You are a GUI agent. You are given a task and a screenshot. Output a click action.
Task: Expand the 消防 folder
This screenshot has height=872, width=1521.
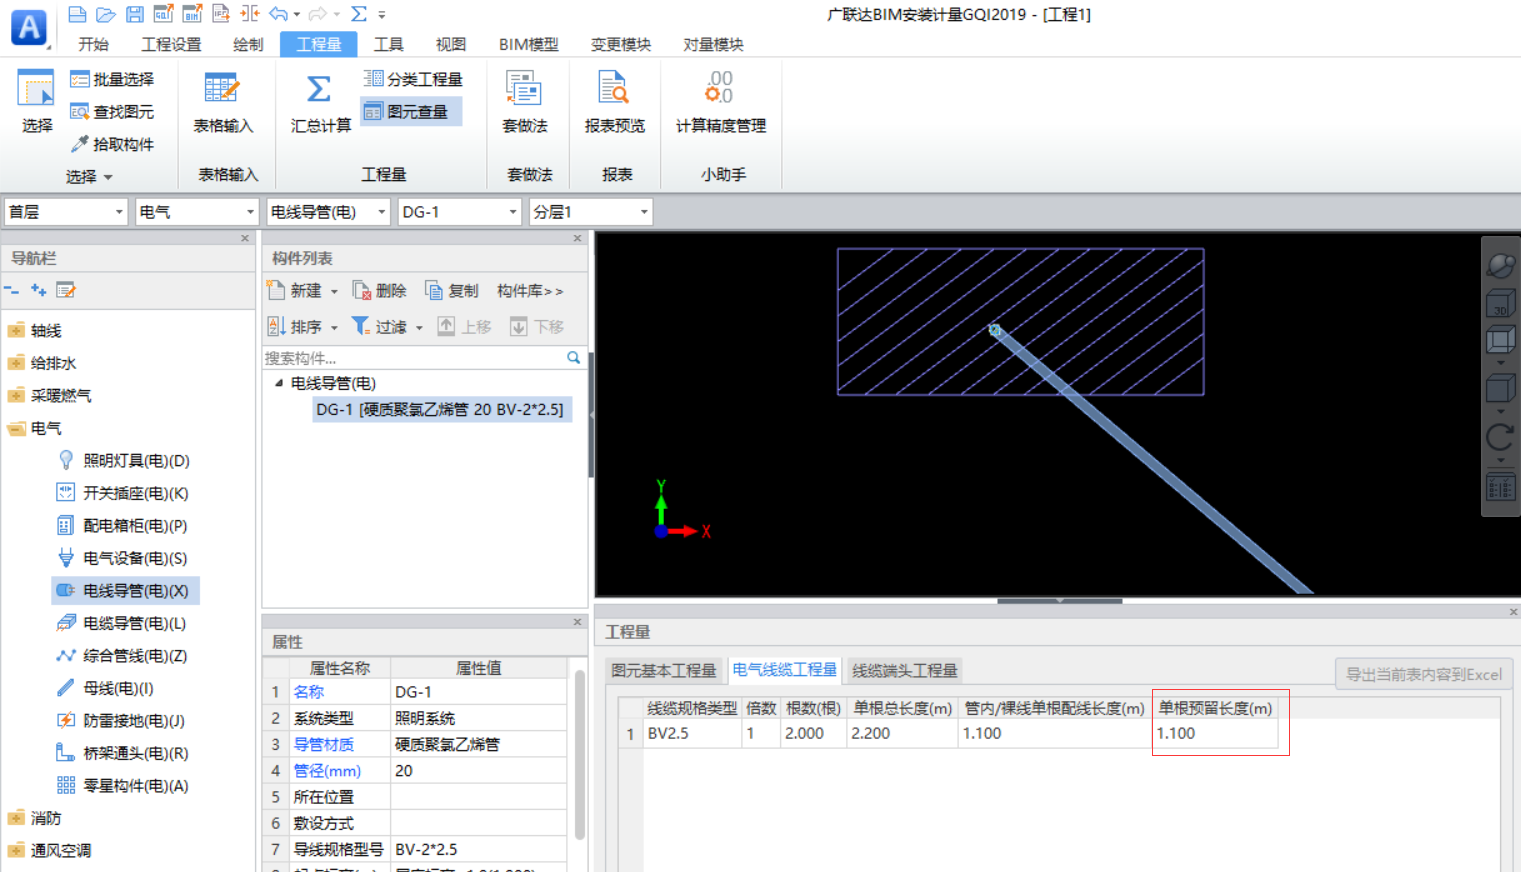(16, 818)
